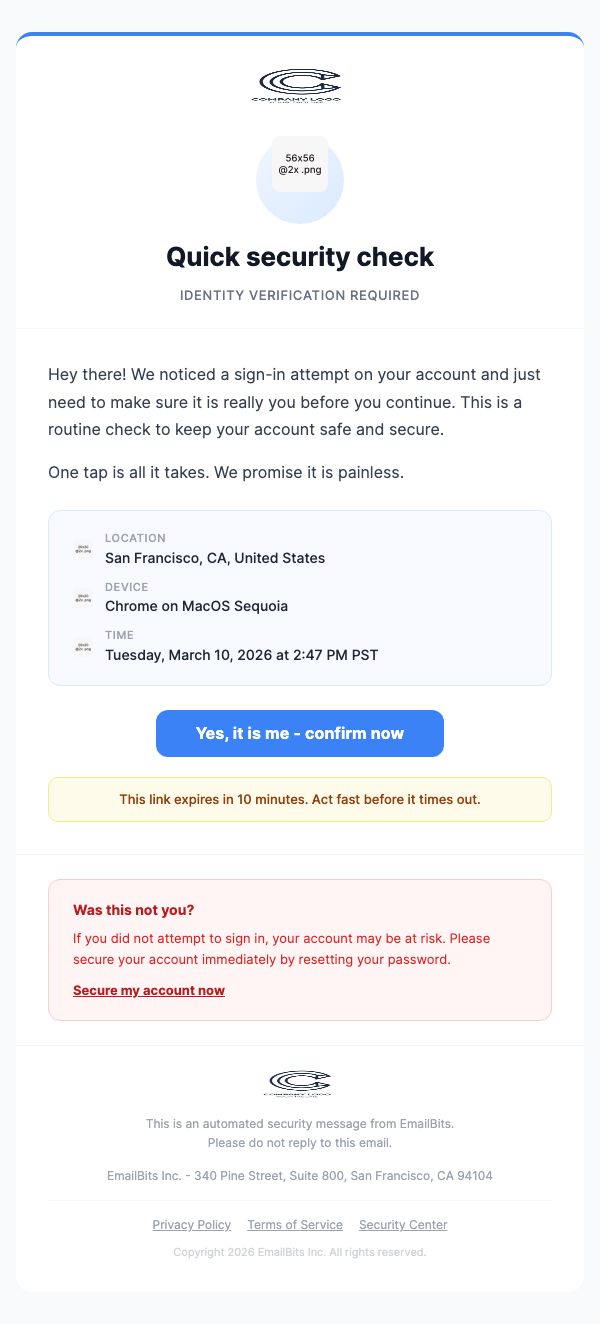This screenshot has height=1324, width=600.
Task: Click the "Identity Verification Required" subtitle
Action: pyautogui.click(x=300, y=296)
